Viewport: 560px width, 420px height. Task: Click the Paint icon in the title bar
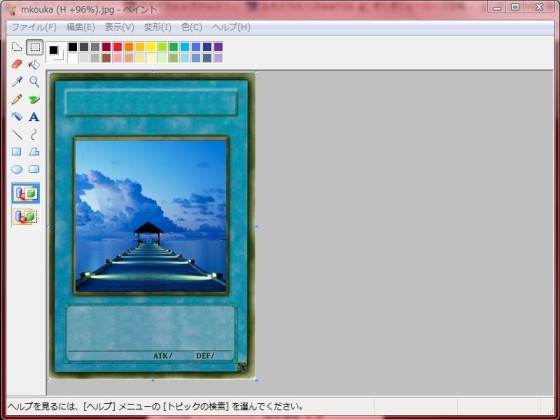point(12,10)
